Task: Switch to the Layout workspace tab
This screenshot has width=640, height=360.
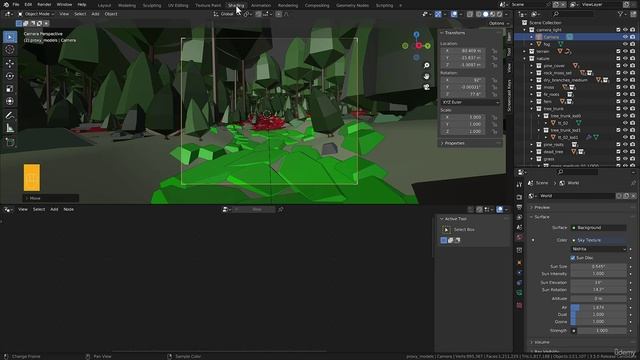Action: click(x=104, y=6)
